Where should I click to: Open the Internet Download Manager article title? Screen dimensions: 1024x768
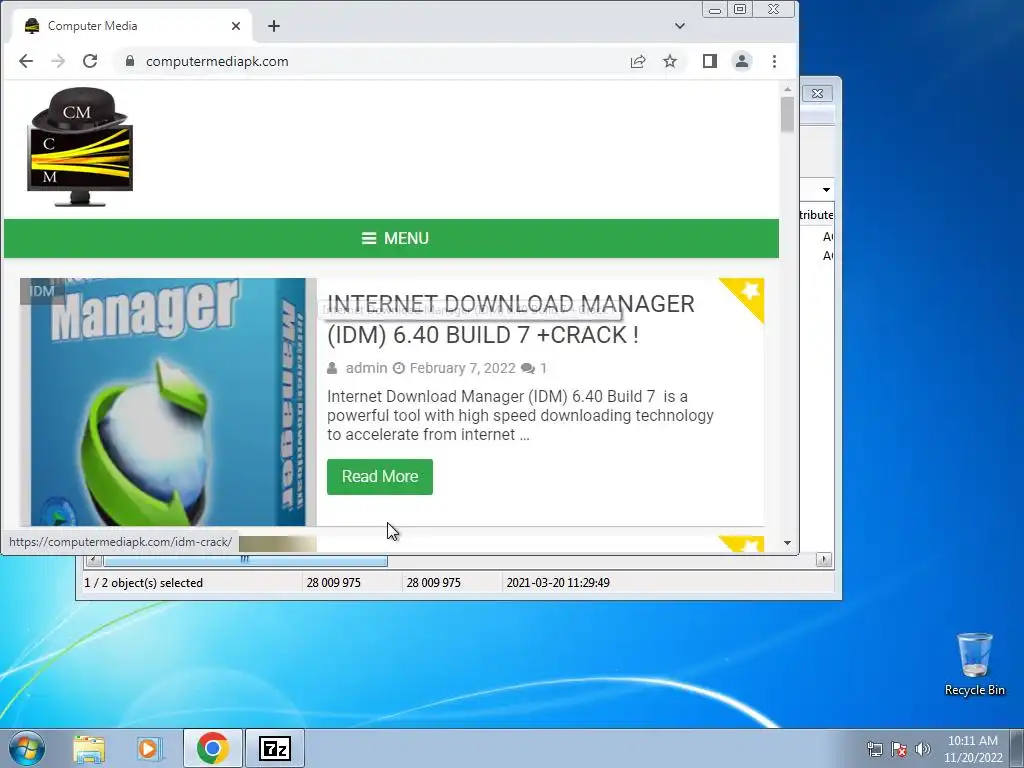pos(510,319)
